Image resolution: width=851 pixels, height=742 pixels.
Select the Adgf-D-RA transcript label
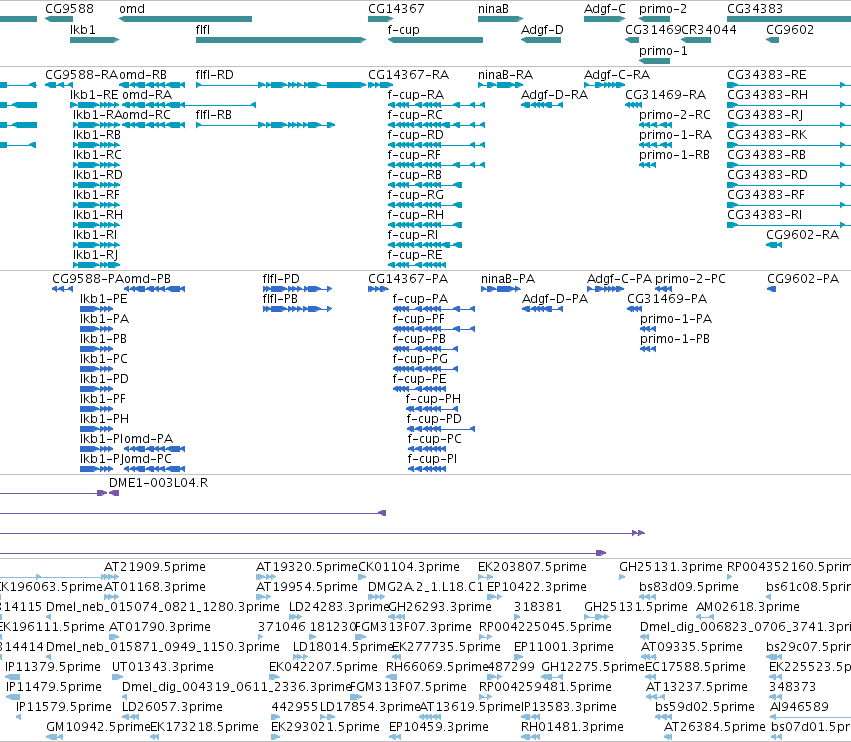[554, 95]
